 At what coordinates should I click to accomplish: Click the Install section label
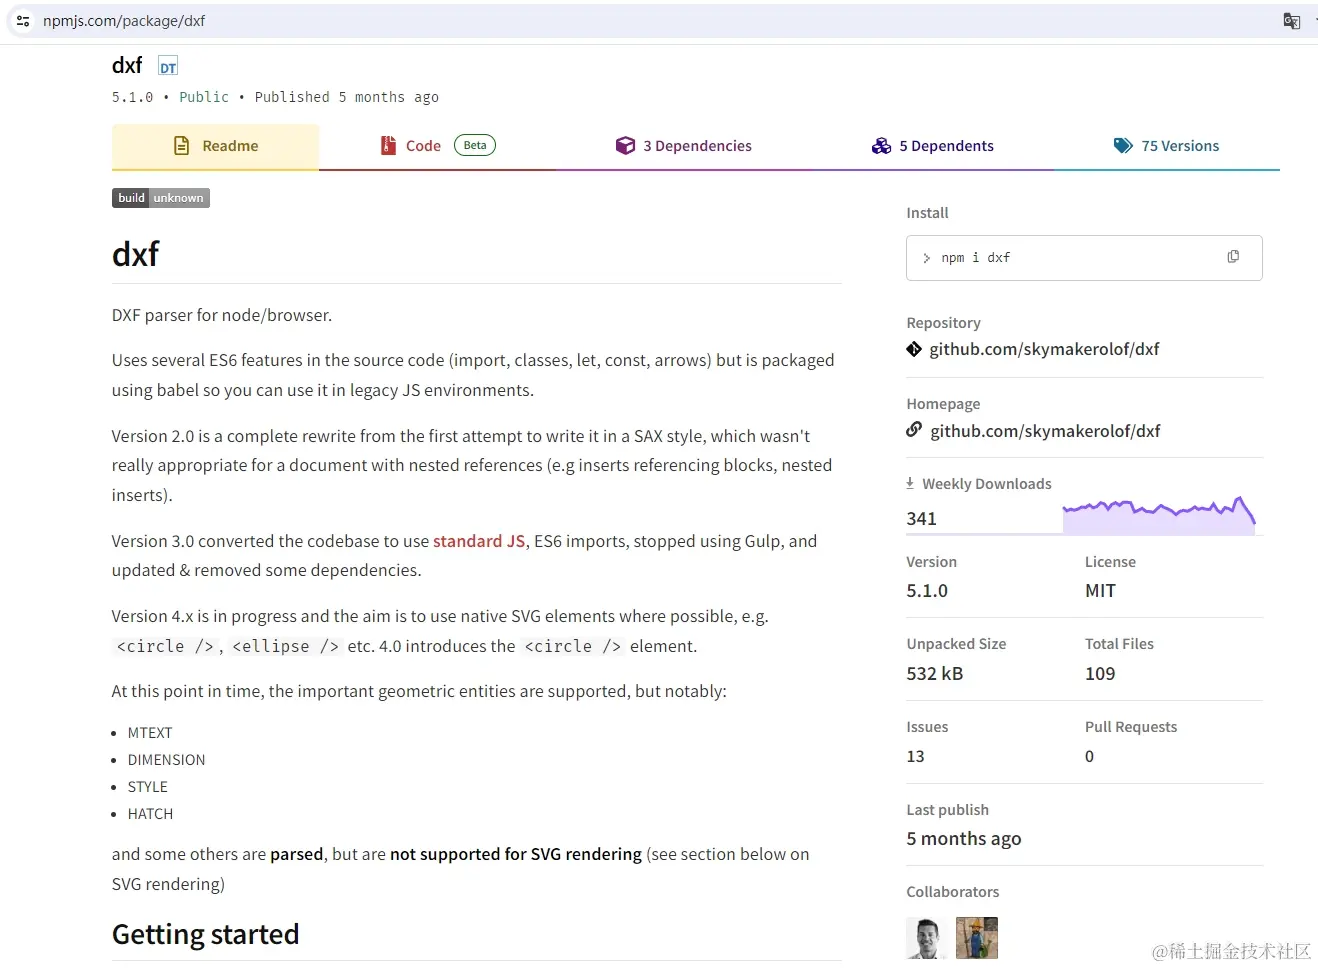coord(928,213)
